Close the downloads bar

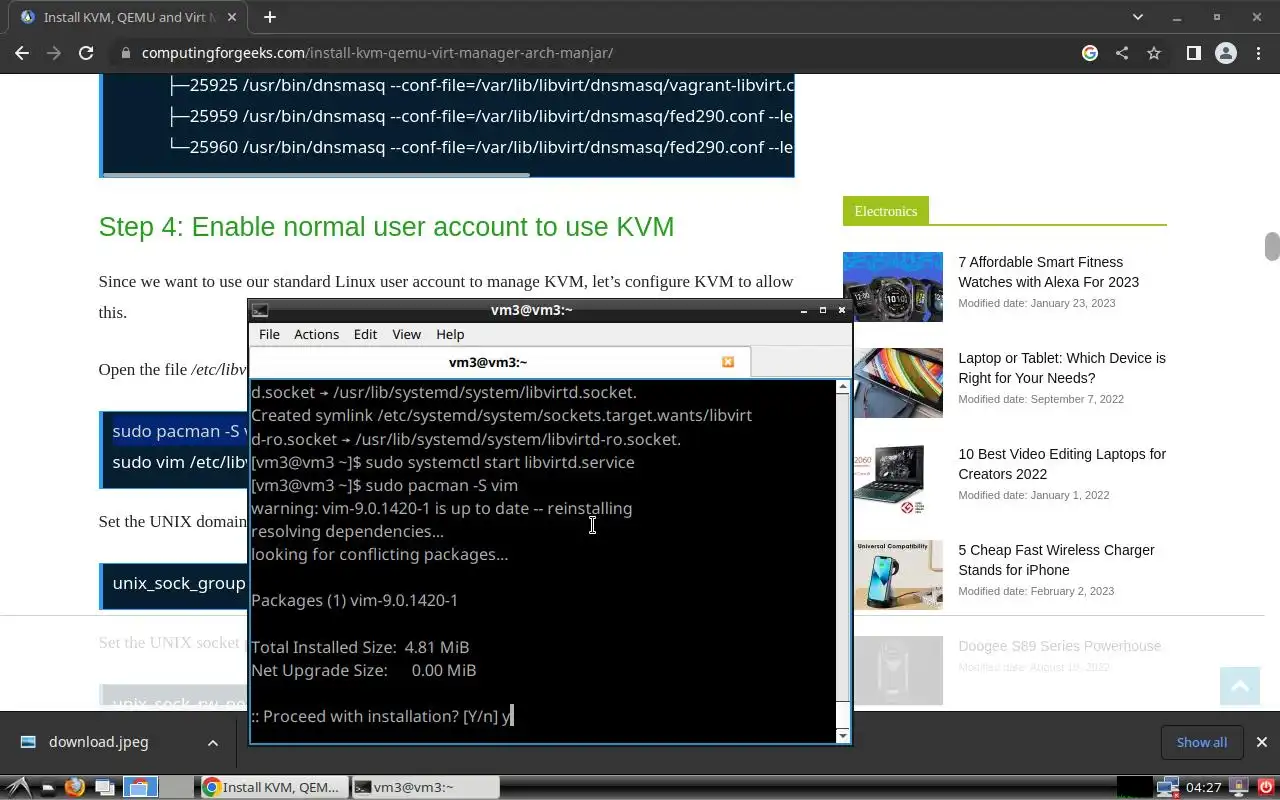pos(1261,742)
